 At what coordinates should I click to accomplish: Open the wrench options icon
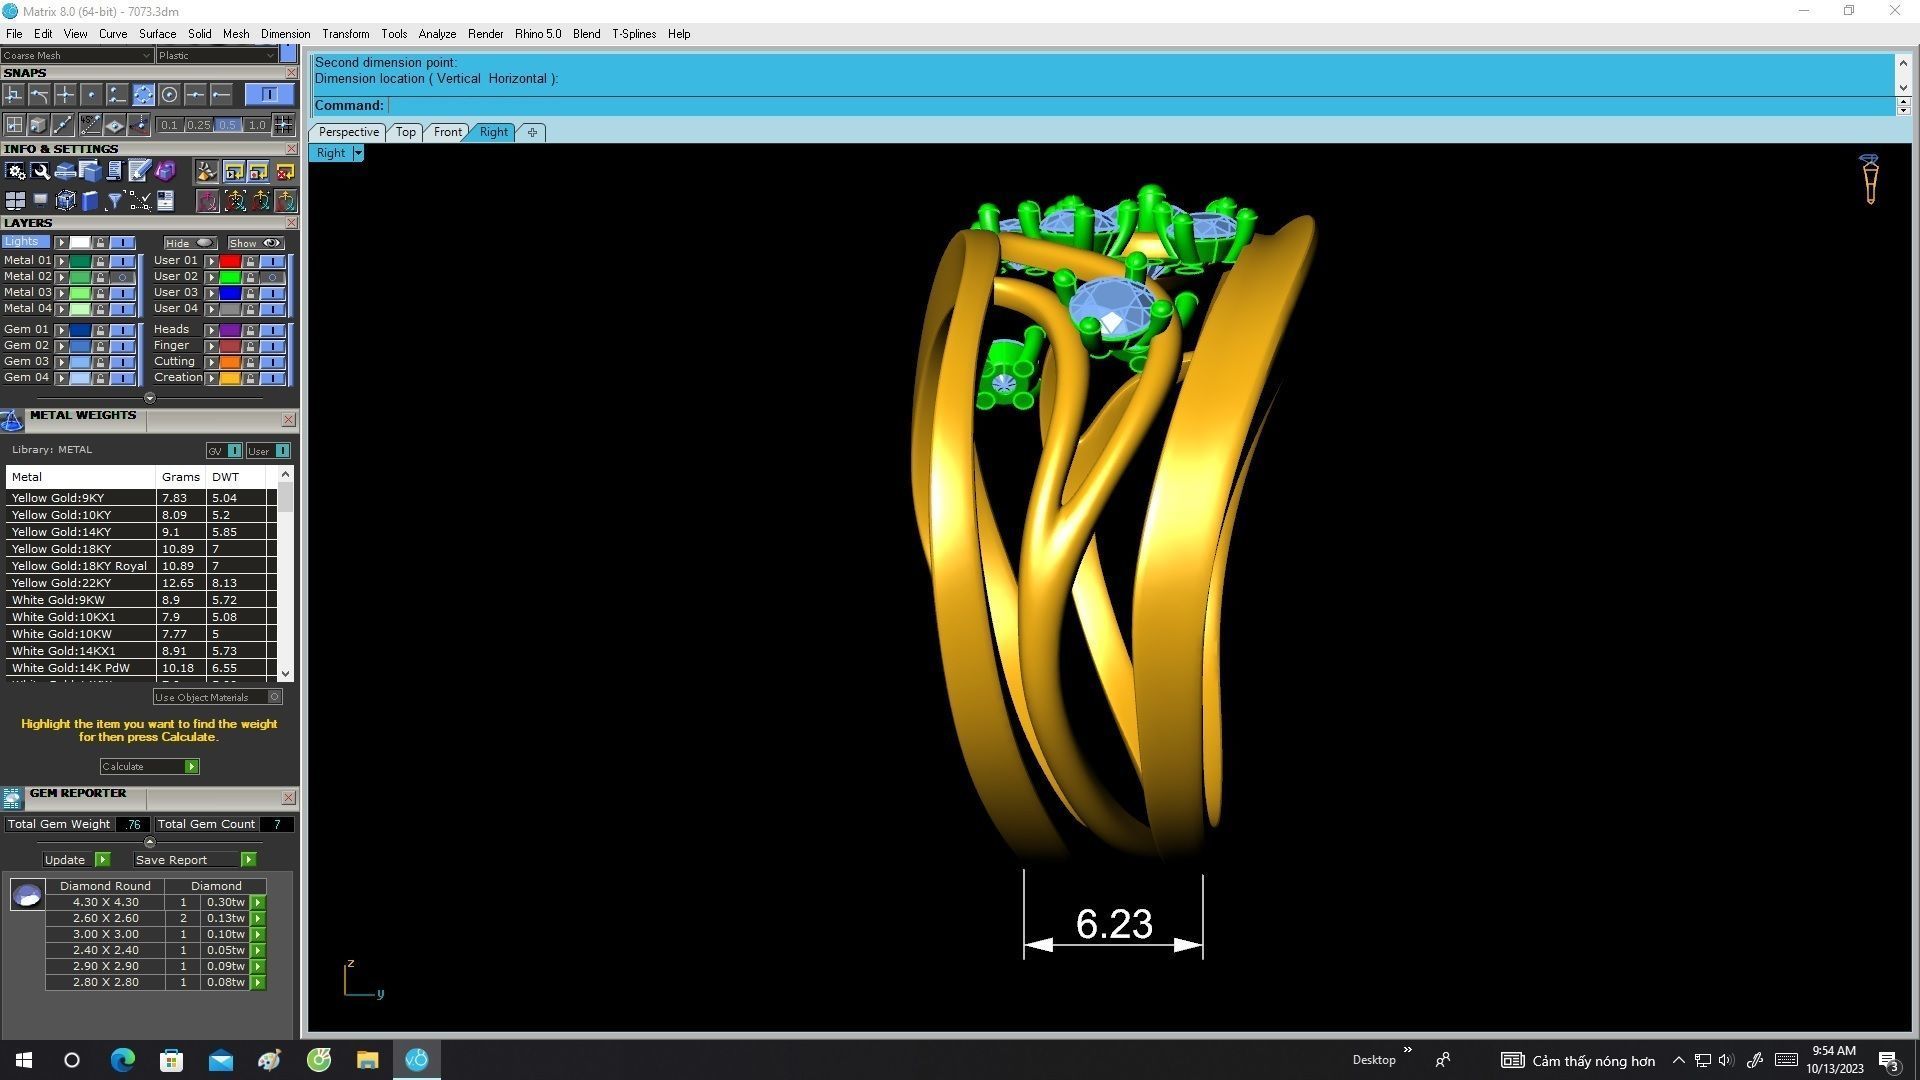[40, 172]
